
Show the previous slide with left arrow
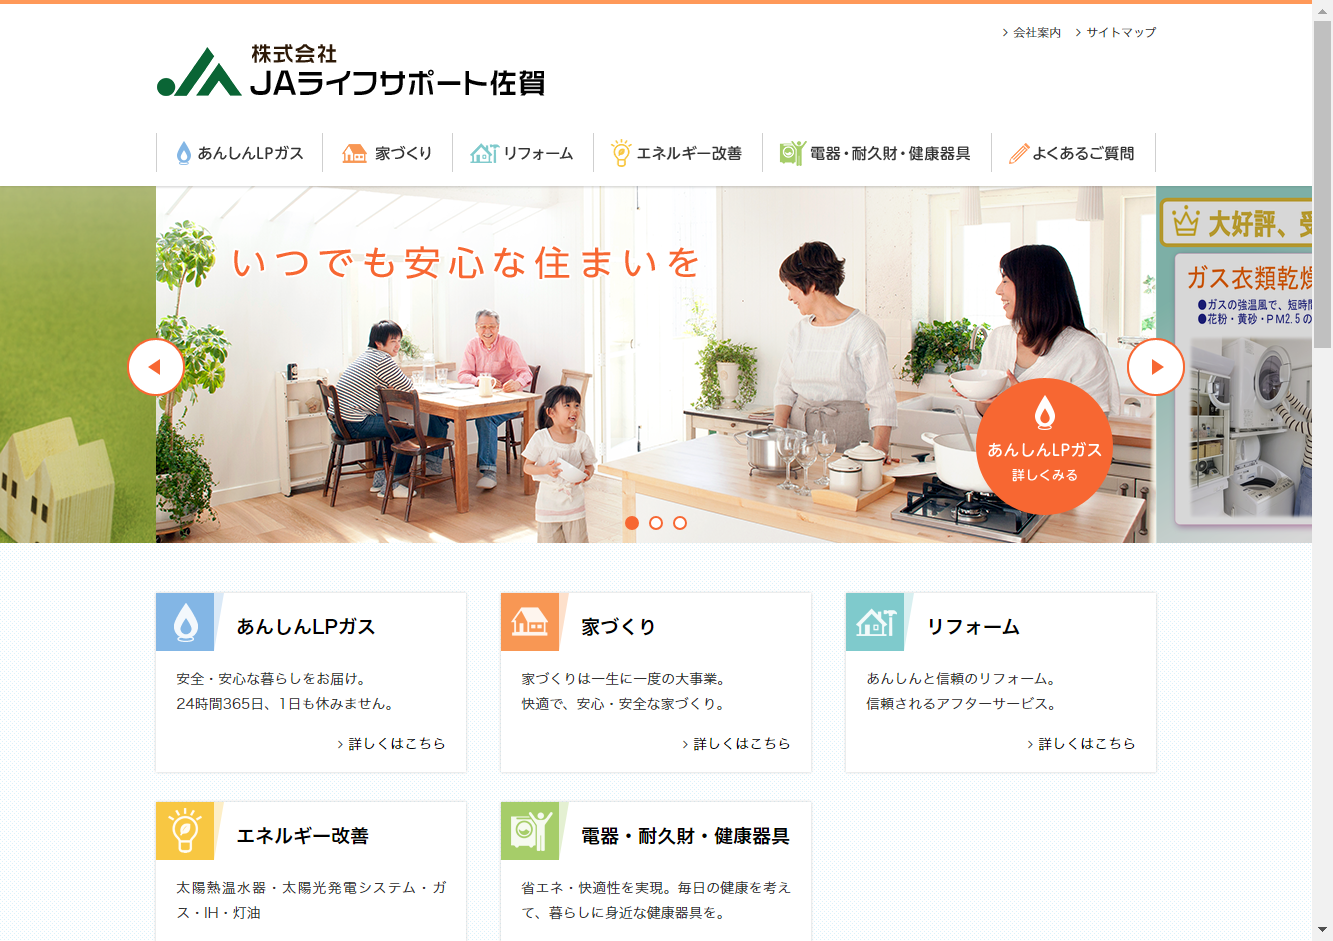156,367
